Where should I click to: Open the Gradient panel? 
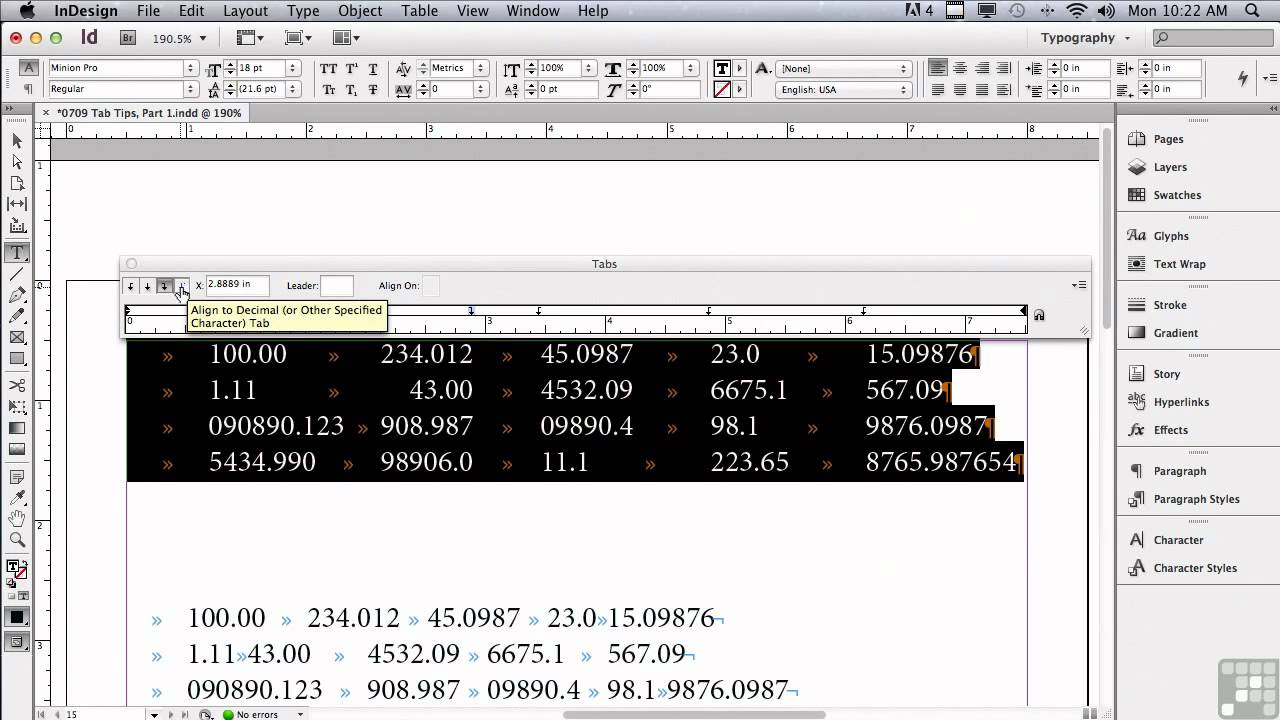1175,333
